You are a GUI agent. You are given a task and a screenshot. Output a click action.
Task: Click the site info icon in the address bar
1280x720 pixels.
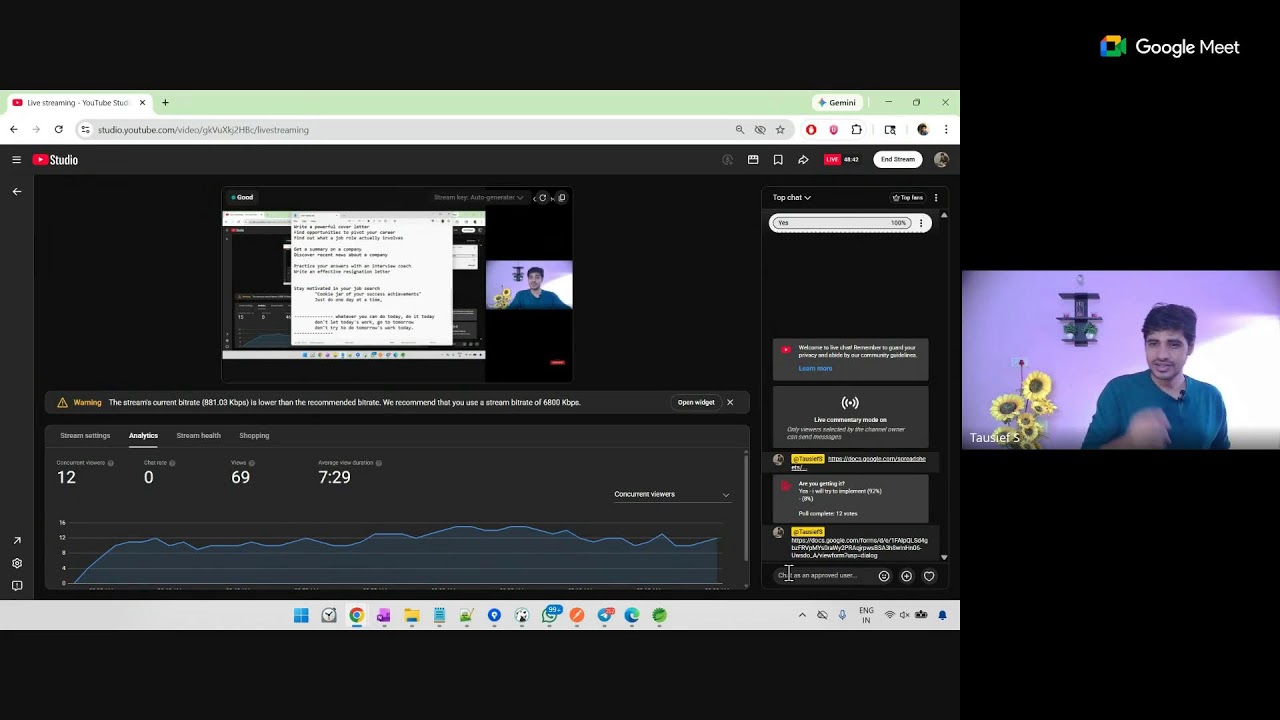[85, 129]
